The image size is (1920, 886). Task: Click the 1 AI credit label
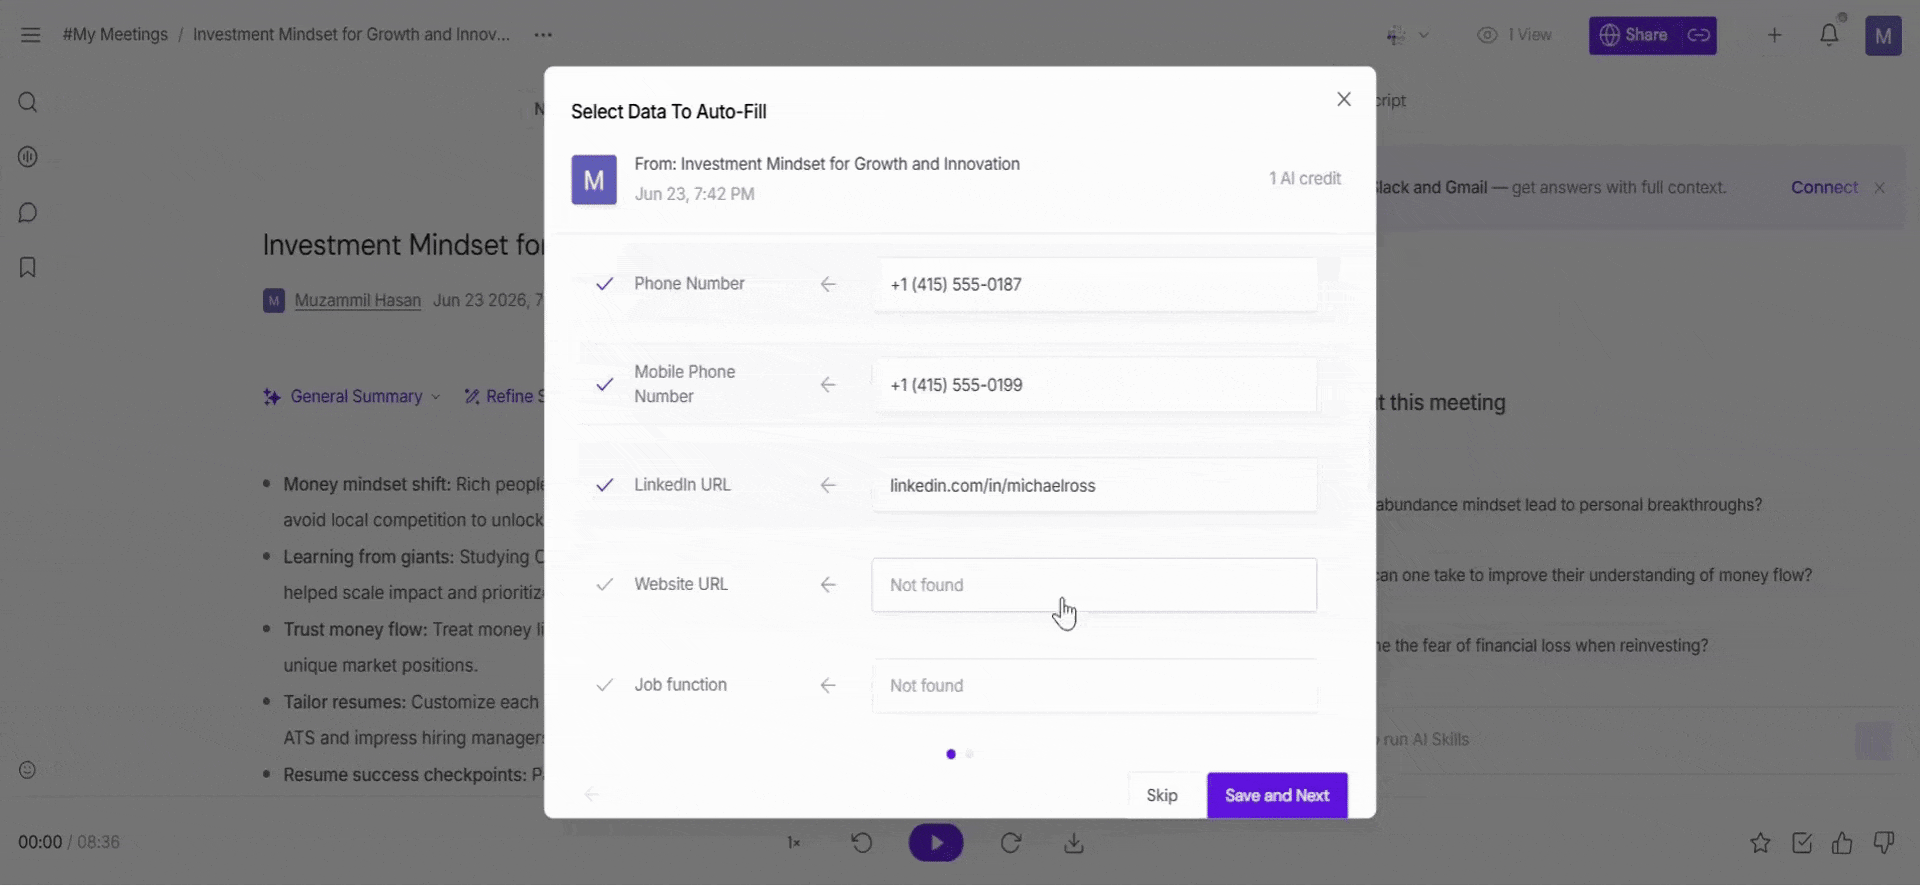pyautogui.click(x=1305, y=179)
